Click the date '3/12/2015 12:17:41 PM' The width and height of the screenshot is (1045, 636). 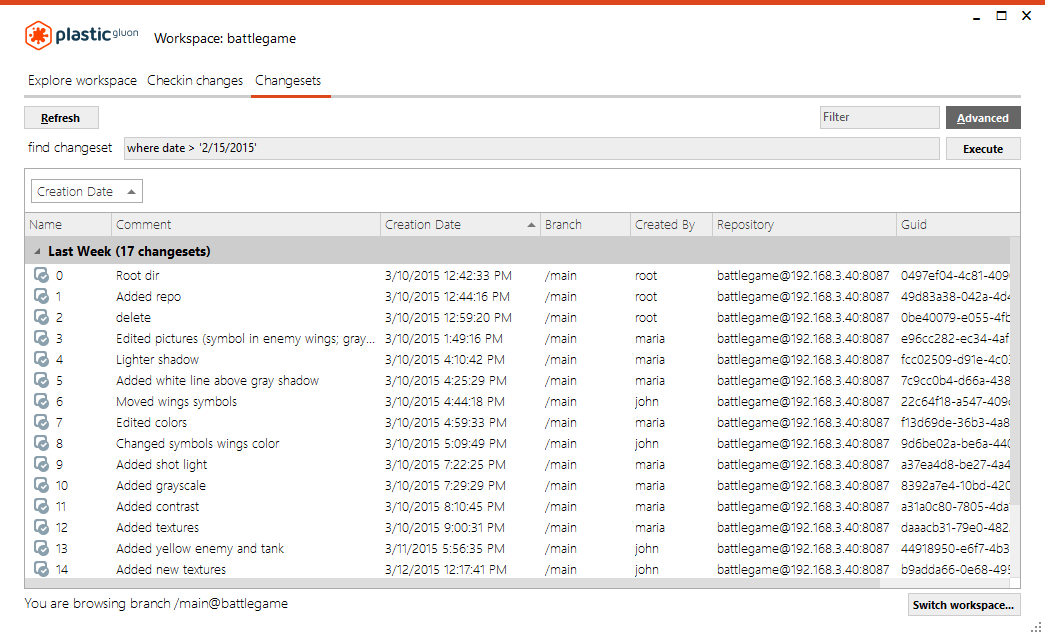(x=446, y=569)
